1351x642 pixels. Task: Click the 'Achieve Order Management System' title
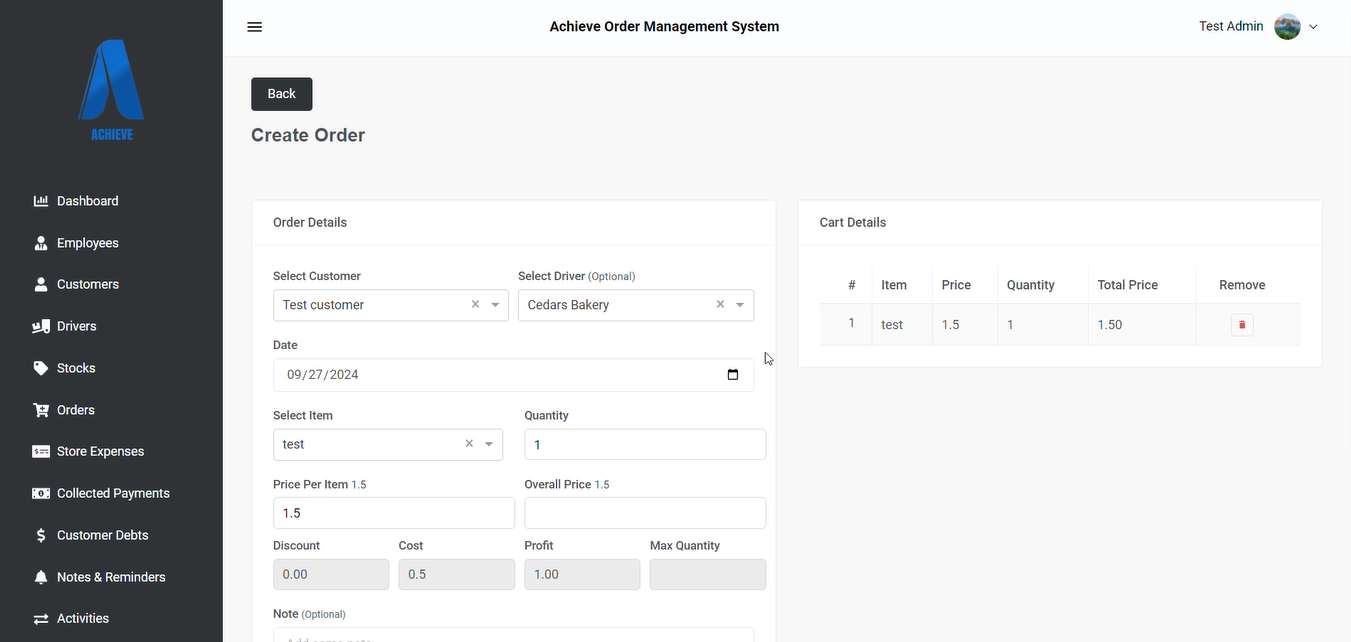[x=664, y=27]
